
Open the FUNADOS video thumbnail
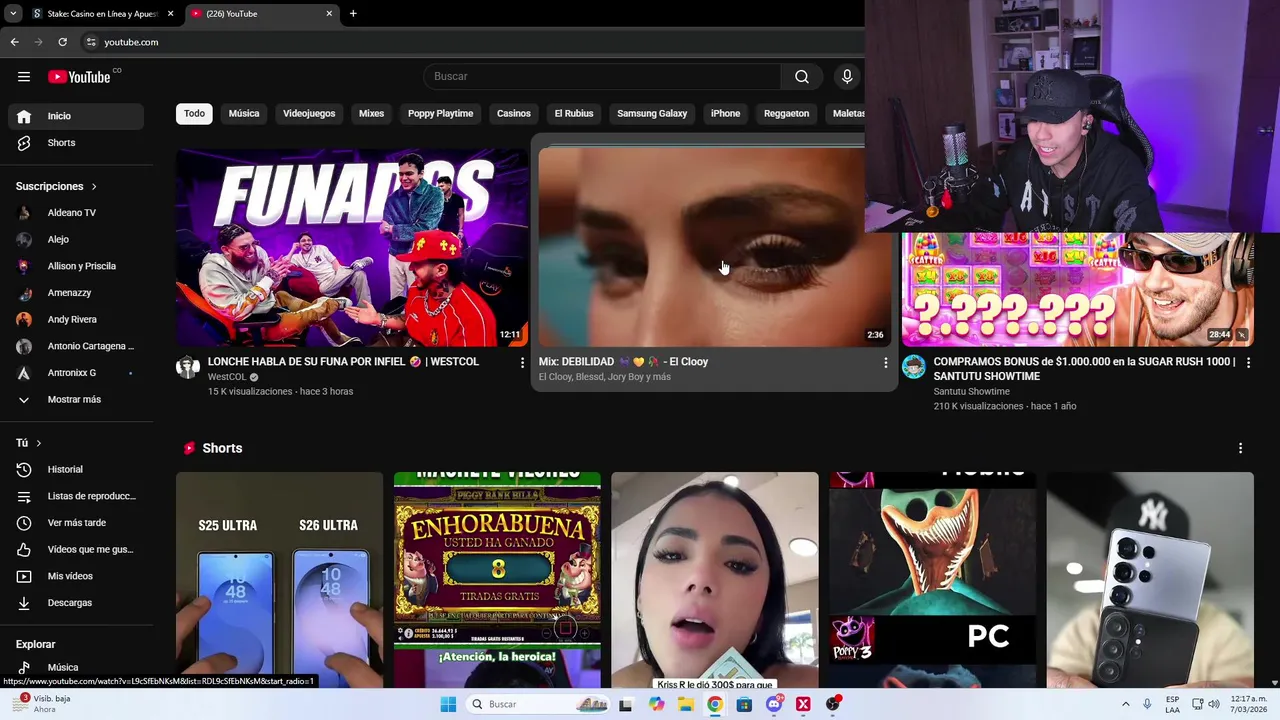click(352, 248)
